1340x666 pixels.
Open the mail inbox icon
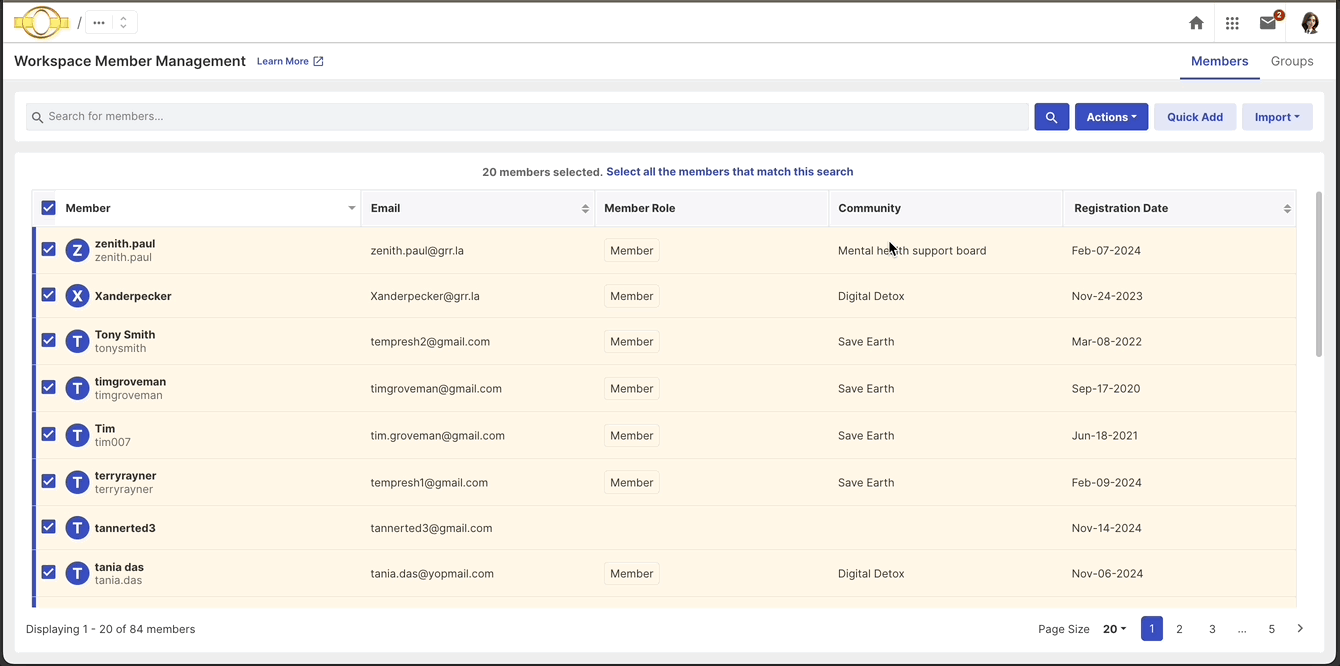(x=1268, y=23)
